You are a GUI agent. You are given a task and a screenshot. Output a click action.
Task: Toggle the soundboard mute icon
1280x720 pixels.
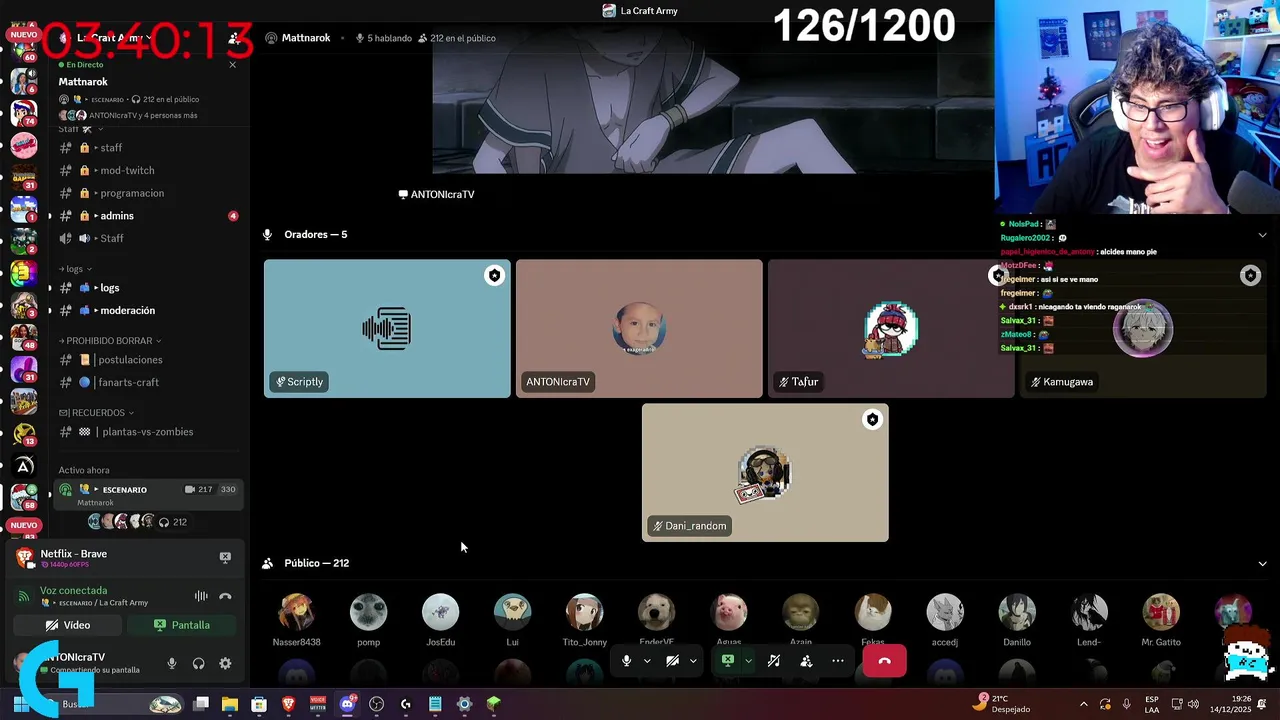pyautogui.click(x=774, y=661)
